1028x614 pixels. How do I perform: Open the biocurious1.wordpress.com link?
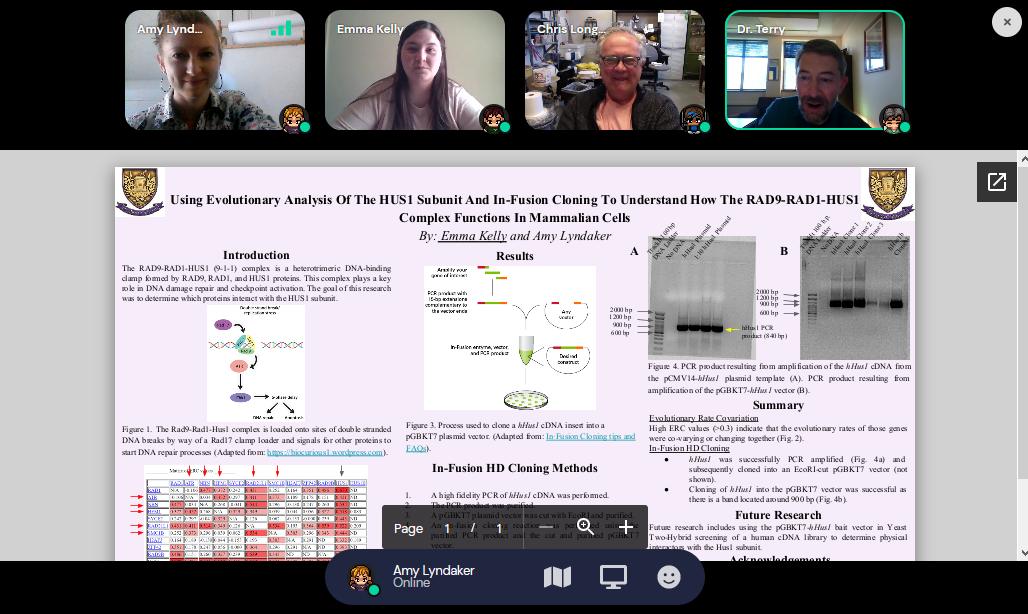325,452
